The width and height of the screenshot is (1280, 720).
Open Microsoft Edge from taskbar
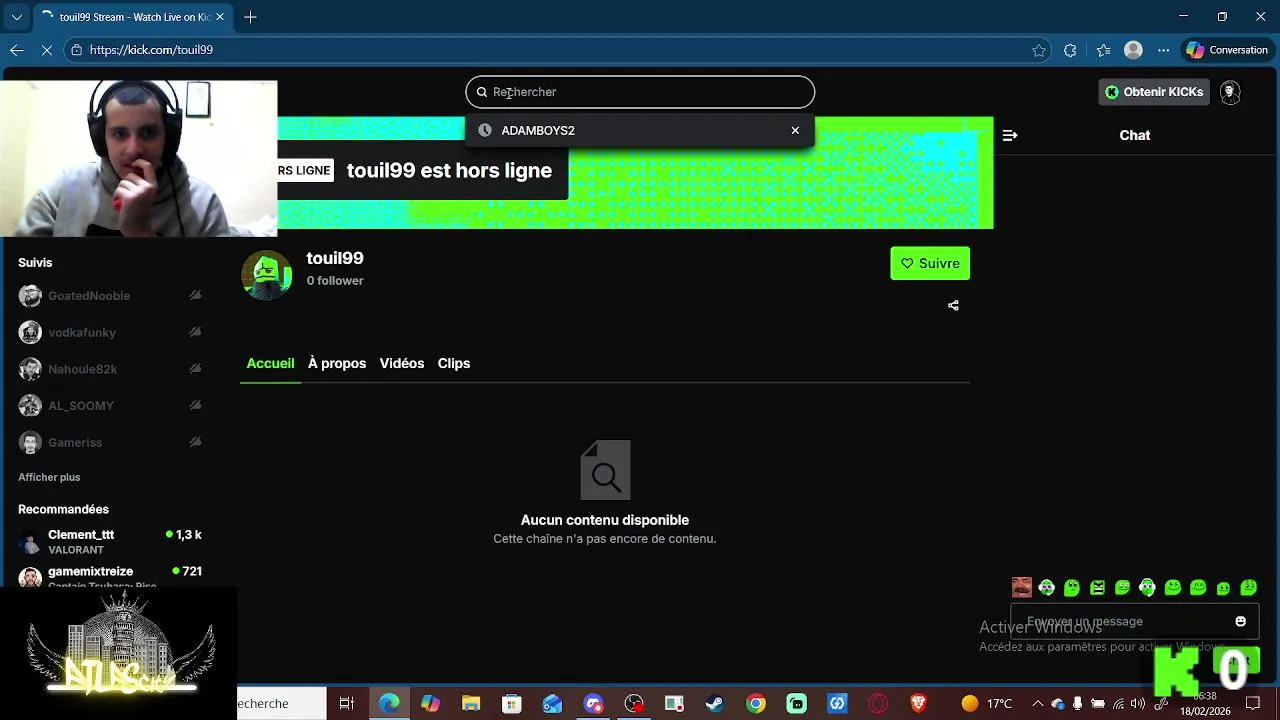[x=388, y=704]
